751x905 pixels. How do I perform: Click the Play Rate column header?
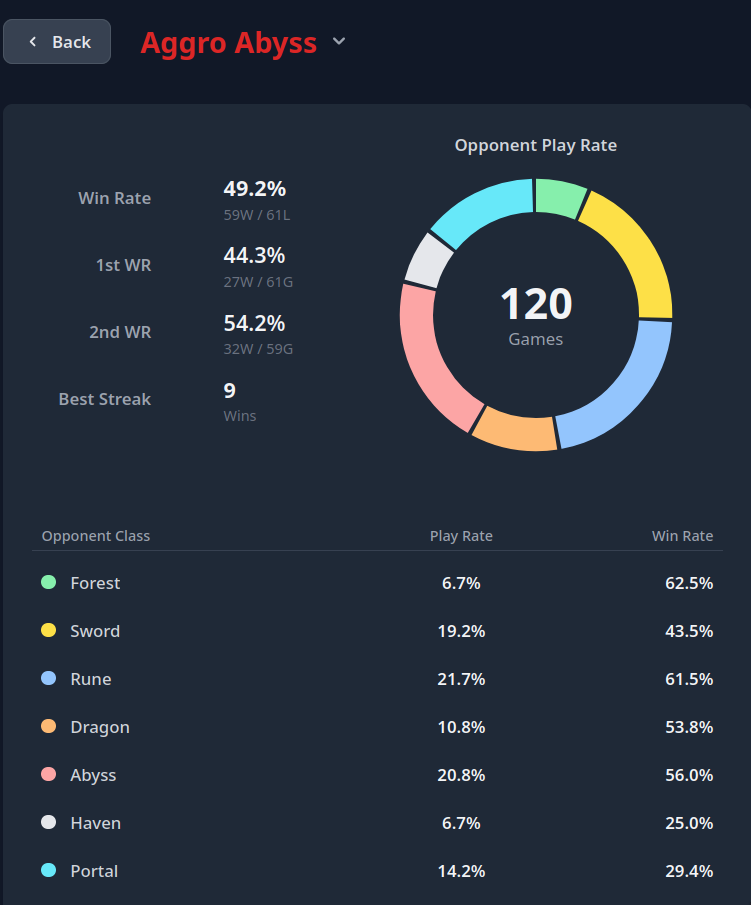click(x=461, y=536)
